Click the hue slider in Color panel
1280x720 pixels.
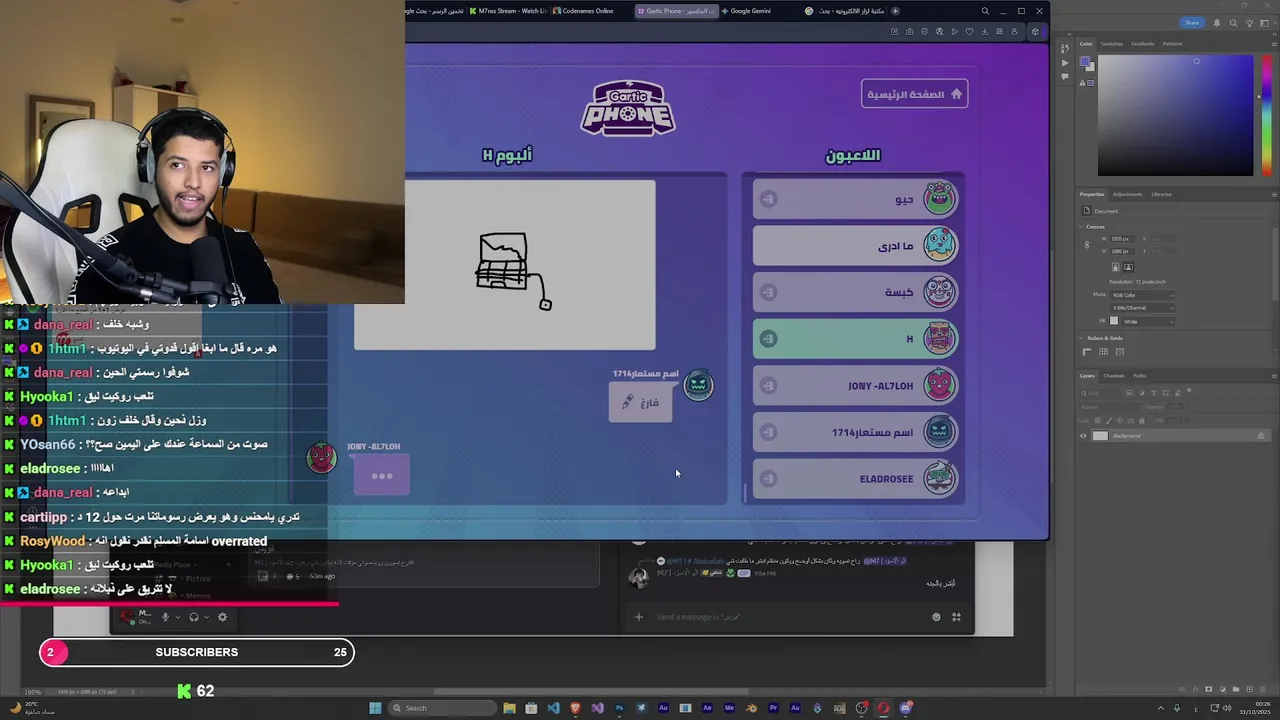[1267, 115]
